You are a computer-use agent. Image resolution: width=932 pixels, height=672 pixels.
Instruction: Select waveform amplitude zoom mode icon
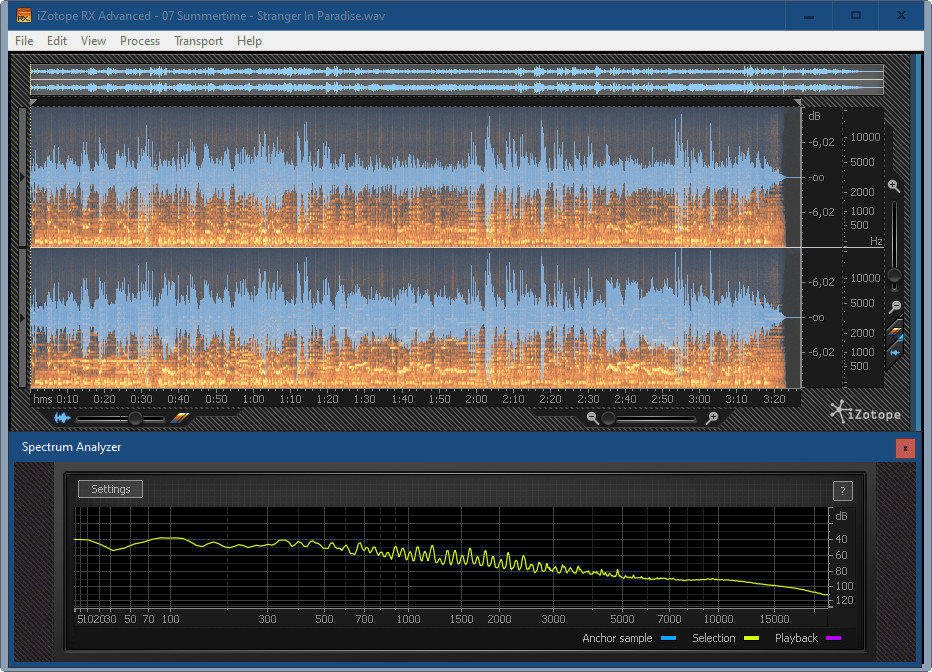pos(895,352)
